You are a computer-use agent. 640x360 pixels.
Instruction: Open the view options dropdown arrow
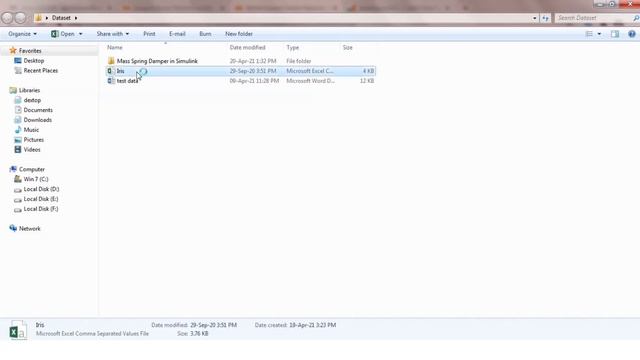[x=599, y=34]
